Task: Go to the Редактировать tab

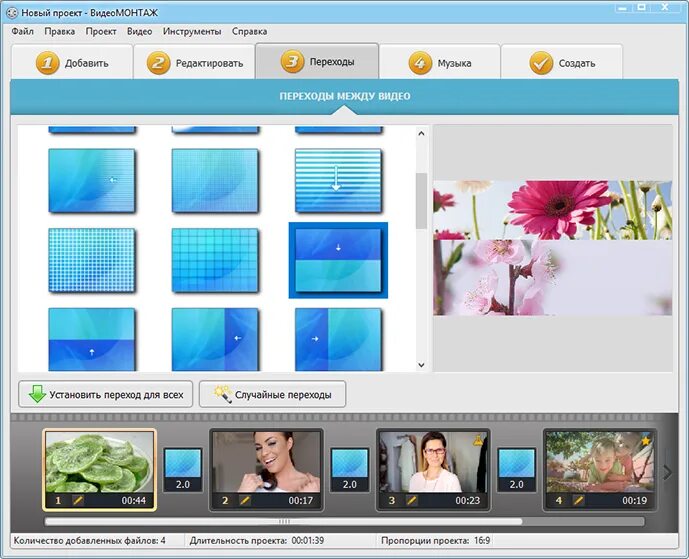Action: point(194,62)
